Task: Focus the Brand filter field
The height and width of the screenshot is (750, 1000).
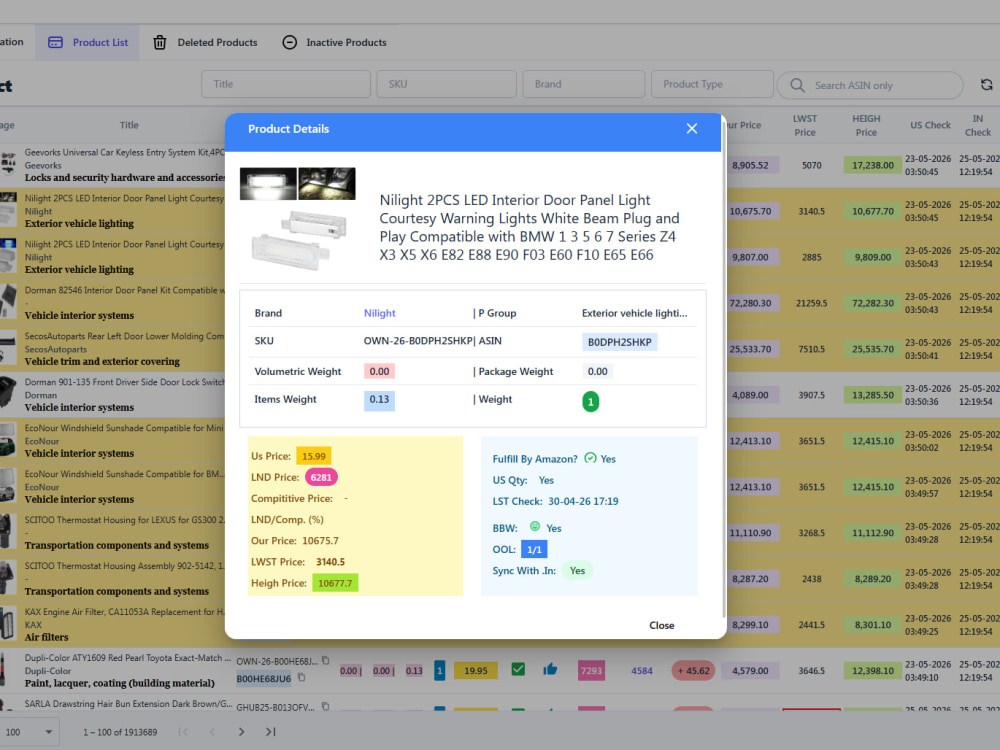Action: click(584, 84)
